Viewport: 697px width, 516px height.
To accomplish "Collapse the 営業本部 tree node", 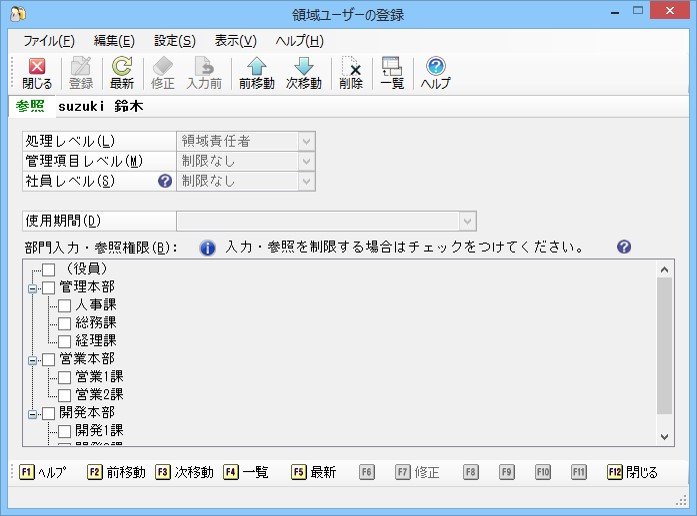I will 32,360.
